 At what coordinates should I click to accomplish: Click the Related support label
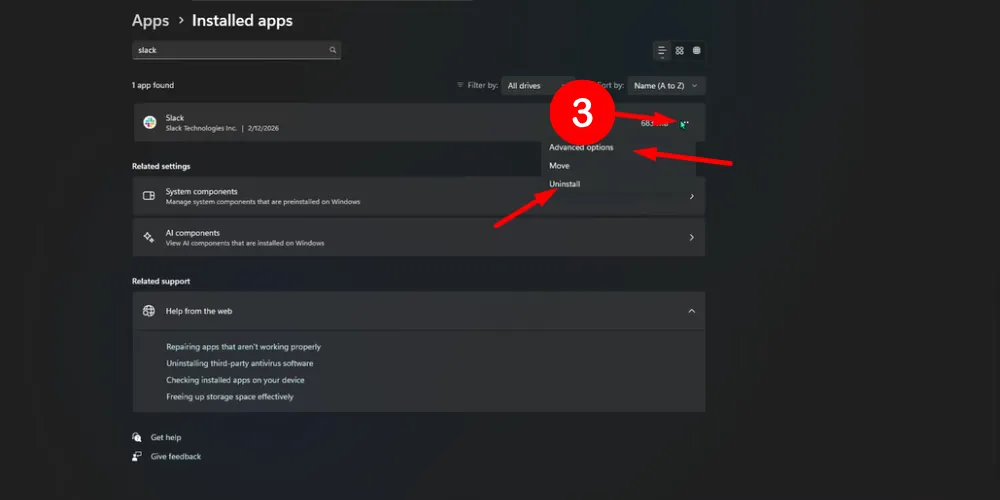[x=161, y=281]
